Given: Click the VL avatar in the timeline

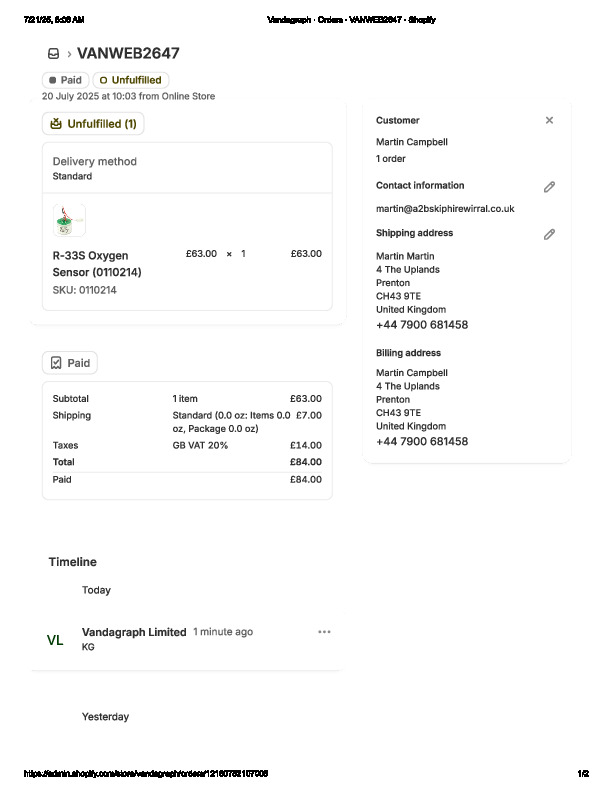Looking at the screenshot, I should click(55, 640).
